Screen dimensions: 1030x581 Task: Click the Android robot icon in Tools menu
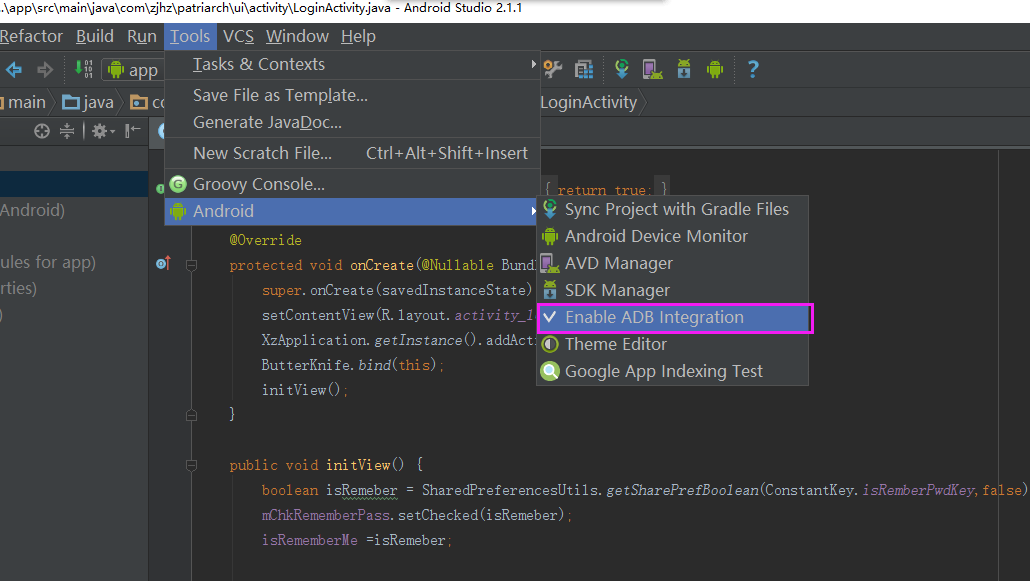pyautogui.click(x=178, y=211)
